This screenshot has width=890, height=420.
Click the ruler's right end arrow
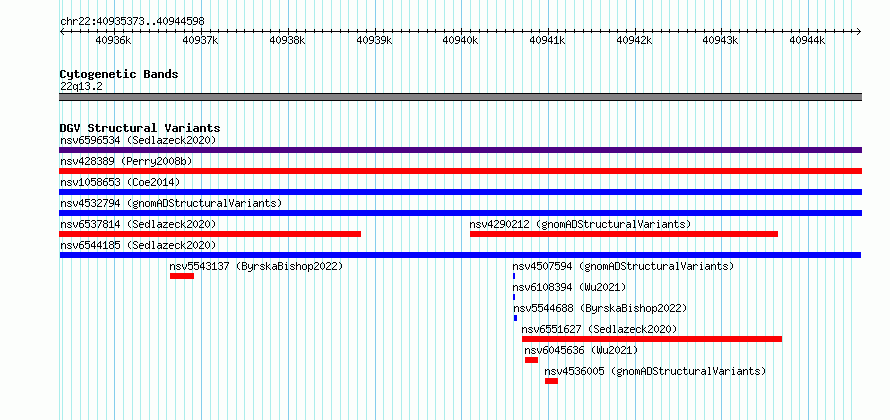point(859,31)
